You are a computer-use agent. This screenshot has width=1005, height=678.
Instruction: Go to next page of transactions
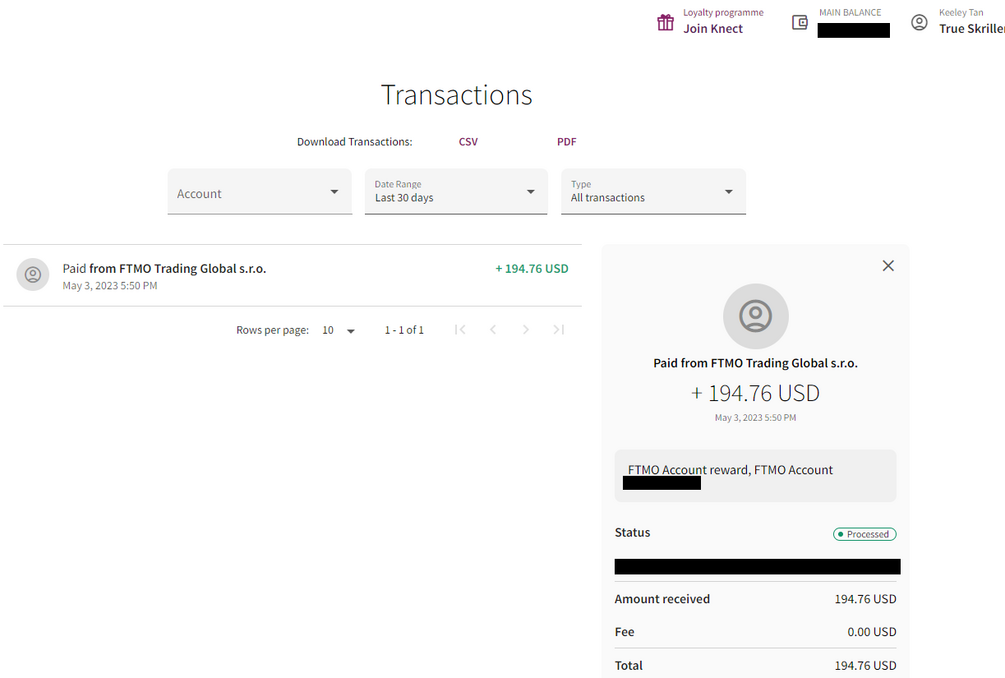[x=526, y=329]
